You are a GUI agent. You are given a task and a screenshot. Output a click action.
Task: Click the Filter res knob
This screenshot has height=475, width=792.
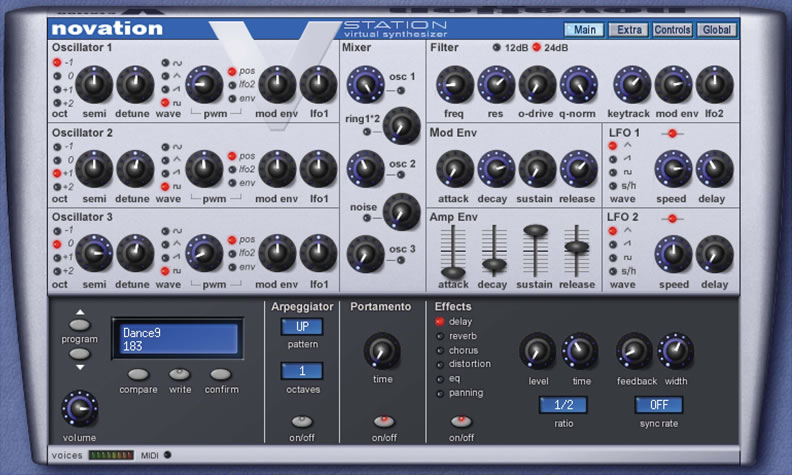pos(496,84)
